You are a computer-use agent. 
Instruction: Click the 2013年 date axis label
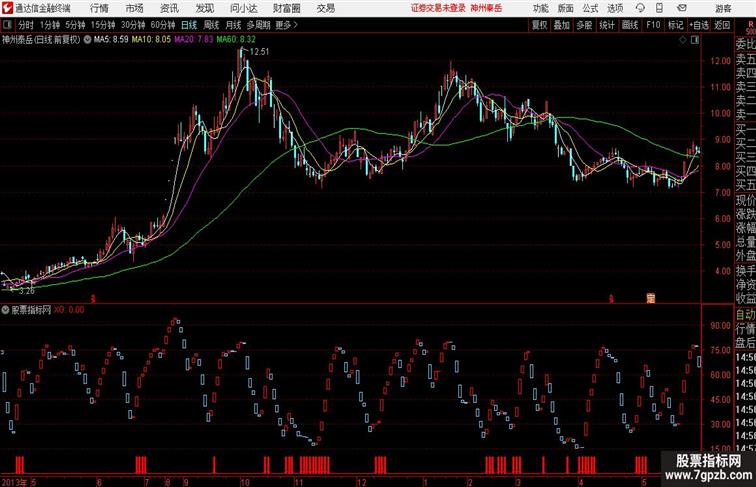(14, 482)
